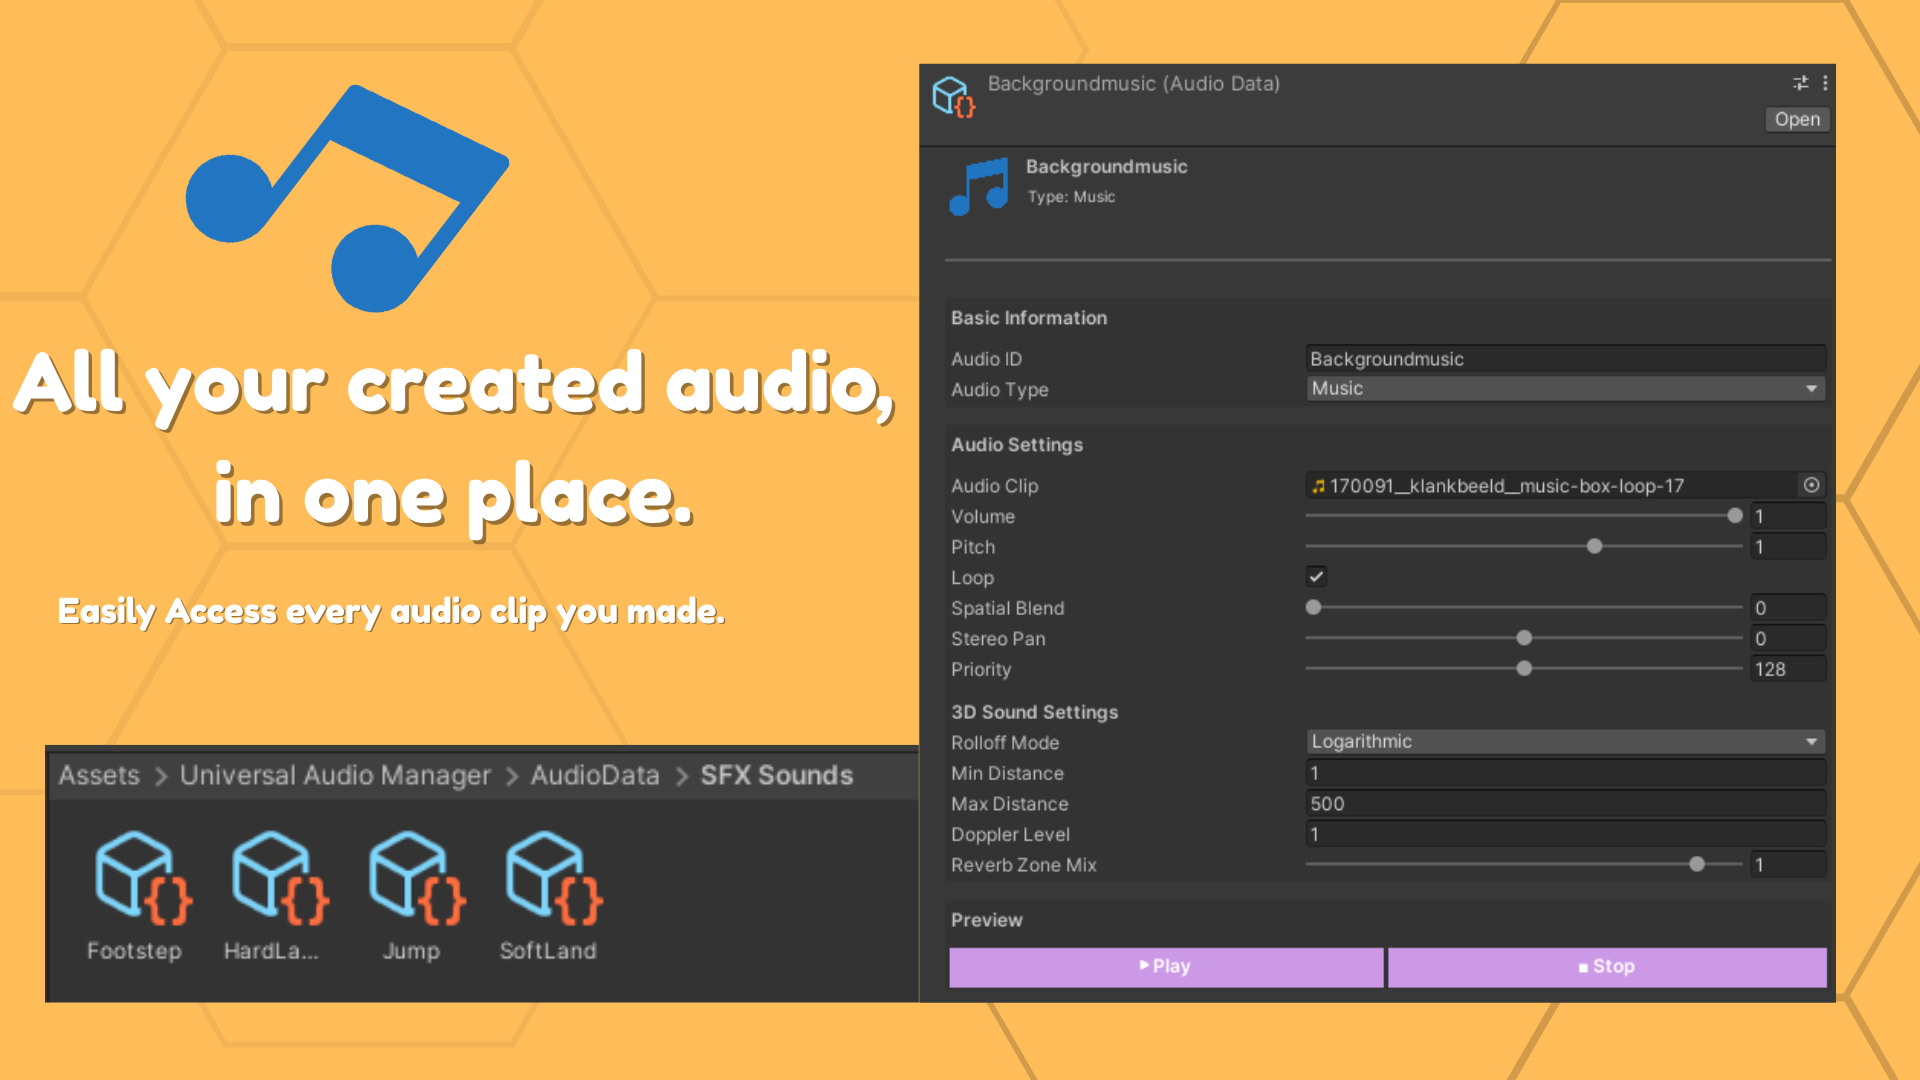Viewport: 1920px width, 1080px height.
Task: Click the Audio Clip object picker circle
Action: point(1811,485)
